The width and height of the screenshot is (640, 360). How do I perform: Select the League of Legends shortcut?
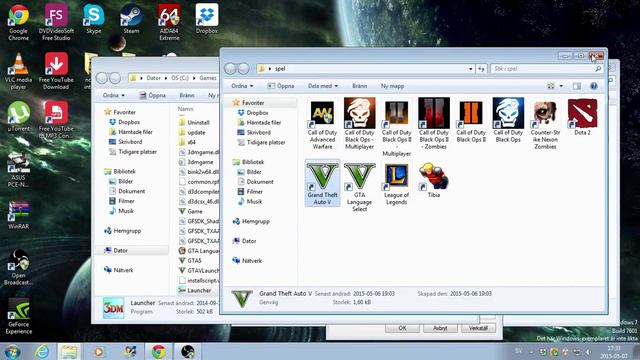[x=397, y=183]
